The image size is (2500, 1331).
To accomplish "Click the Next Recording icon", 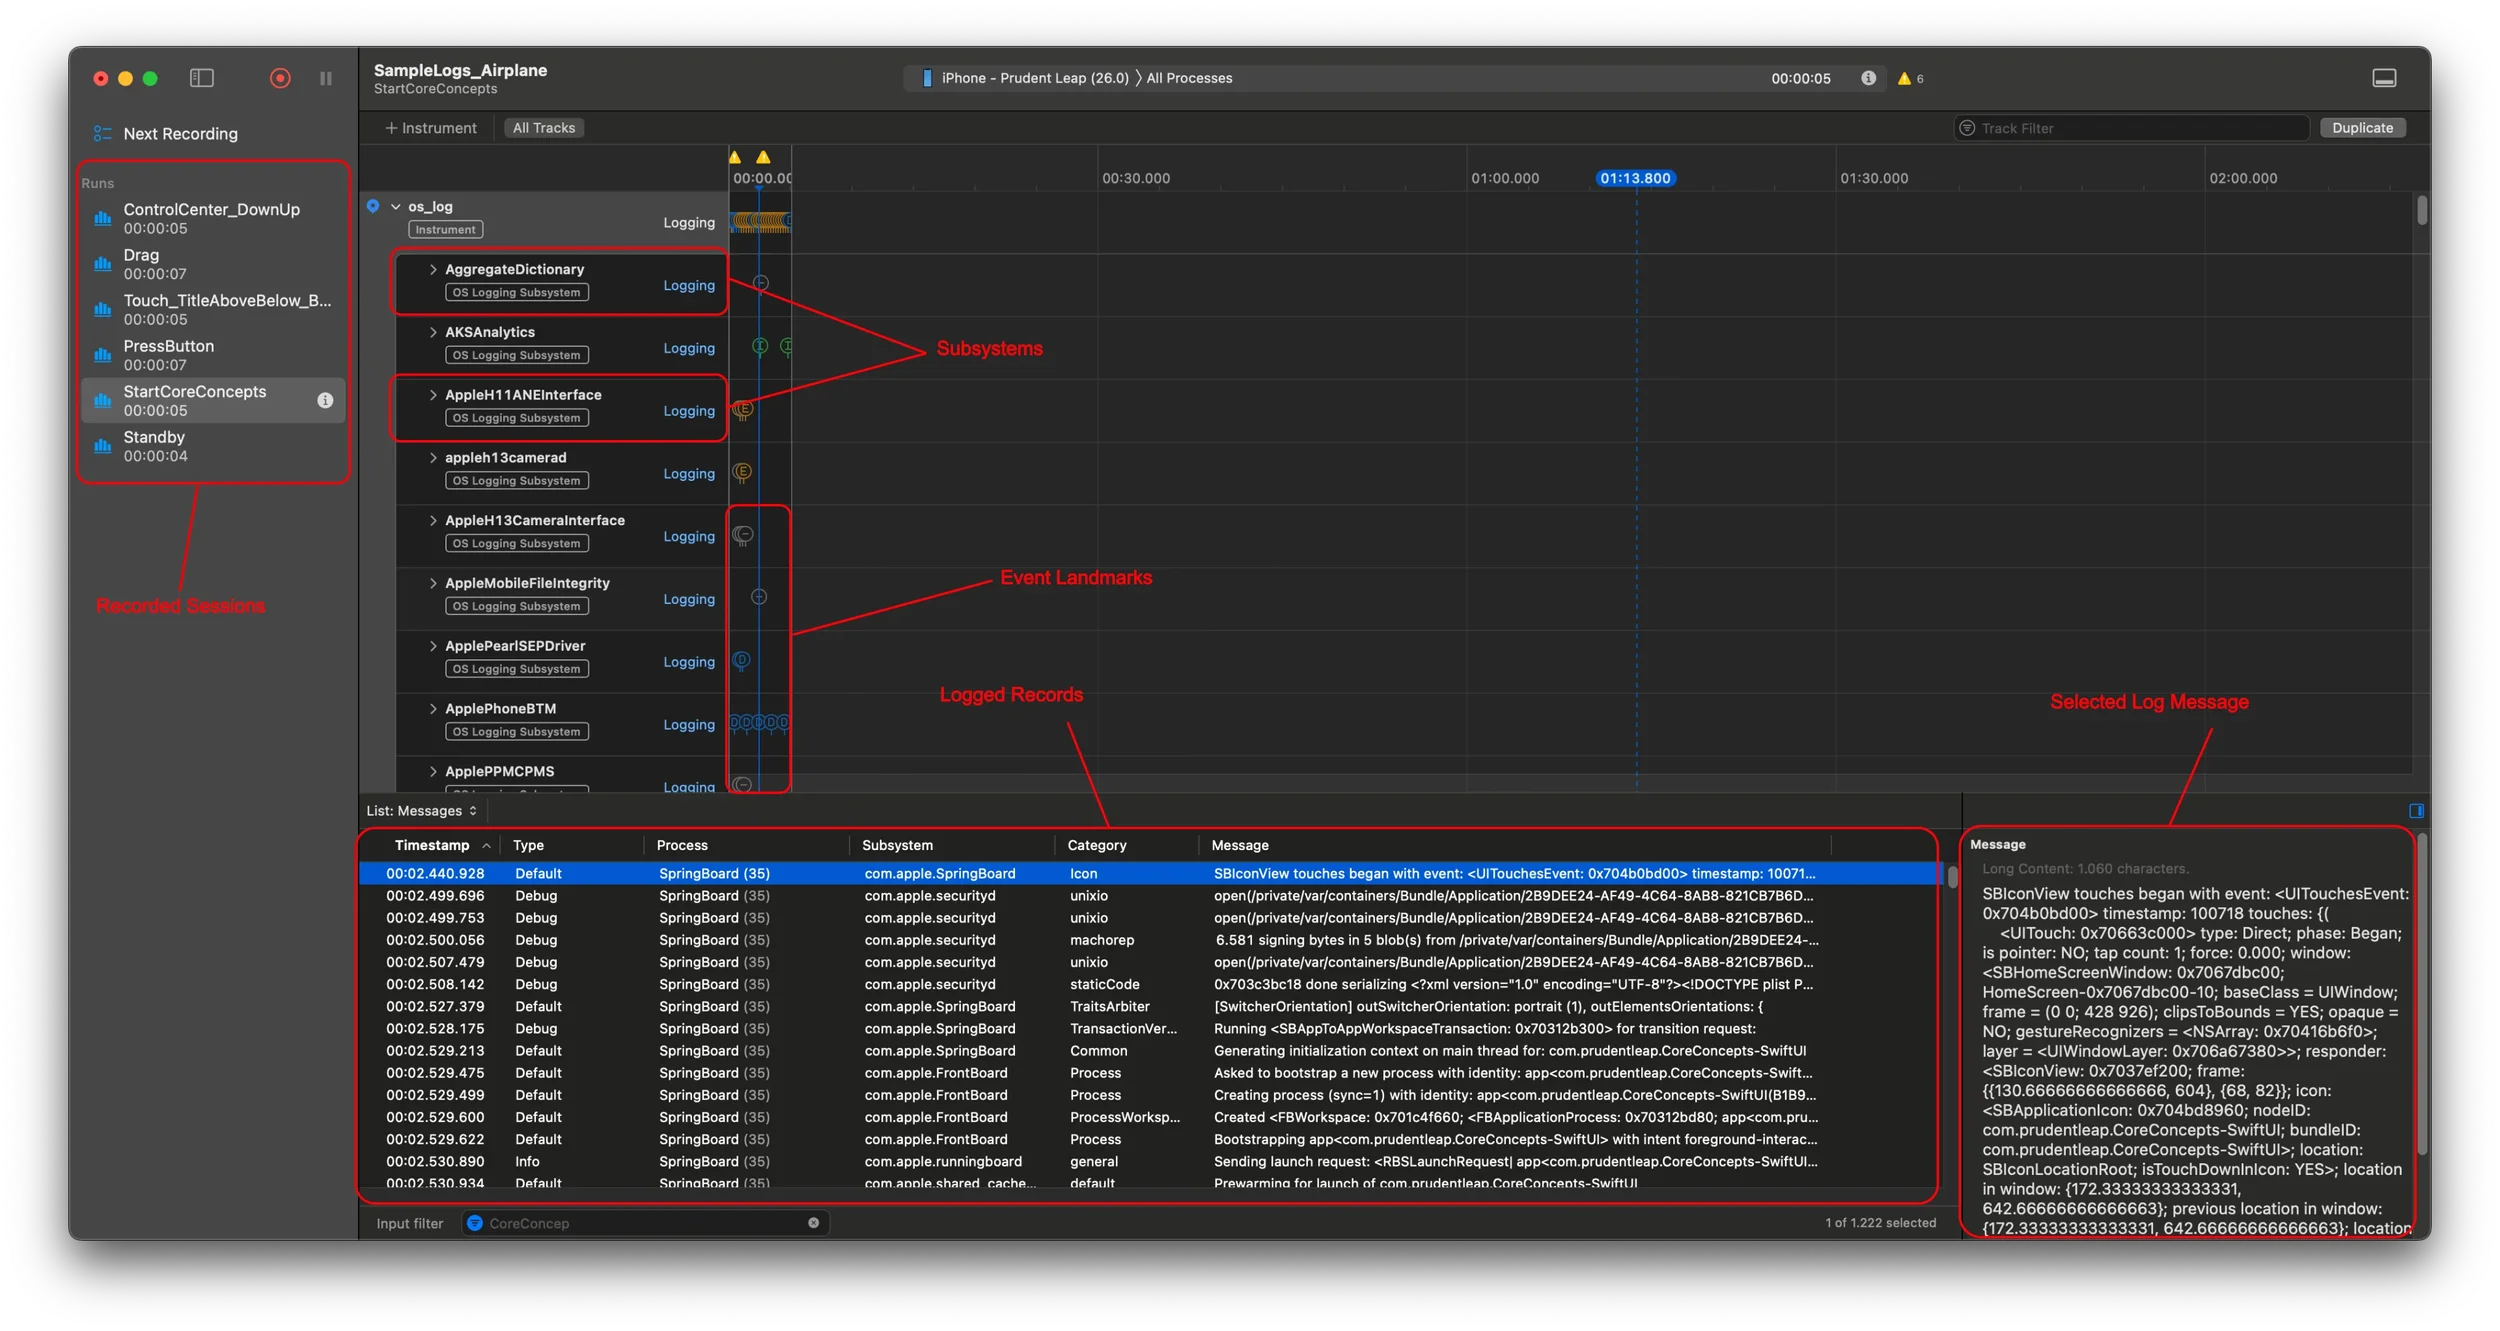I will pyautogui.click(x=102, y=134).
